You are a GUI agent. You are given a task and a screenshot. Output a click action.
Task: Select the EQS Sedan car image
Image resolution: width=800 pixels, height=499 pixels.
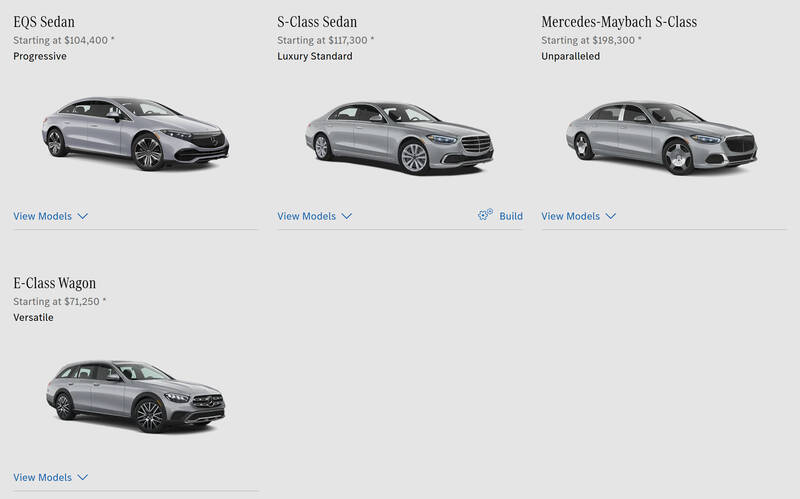(135, 133)
